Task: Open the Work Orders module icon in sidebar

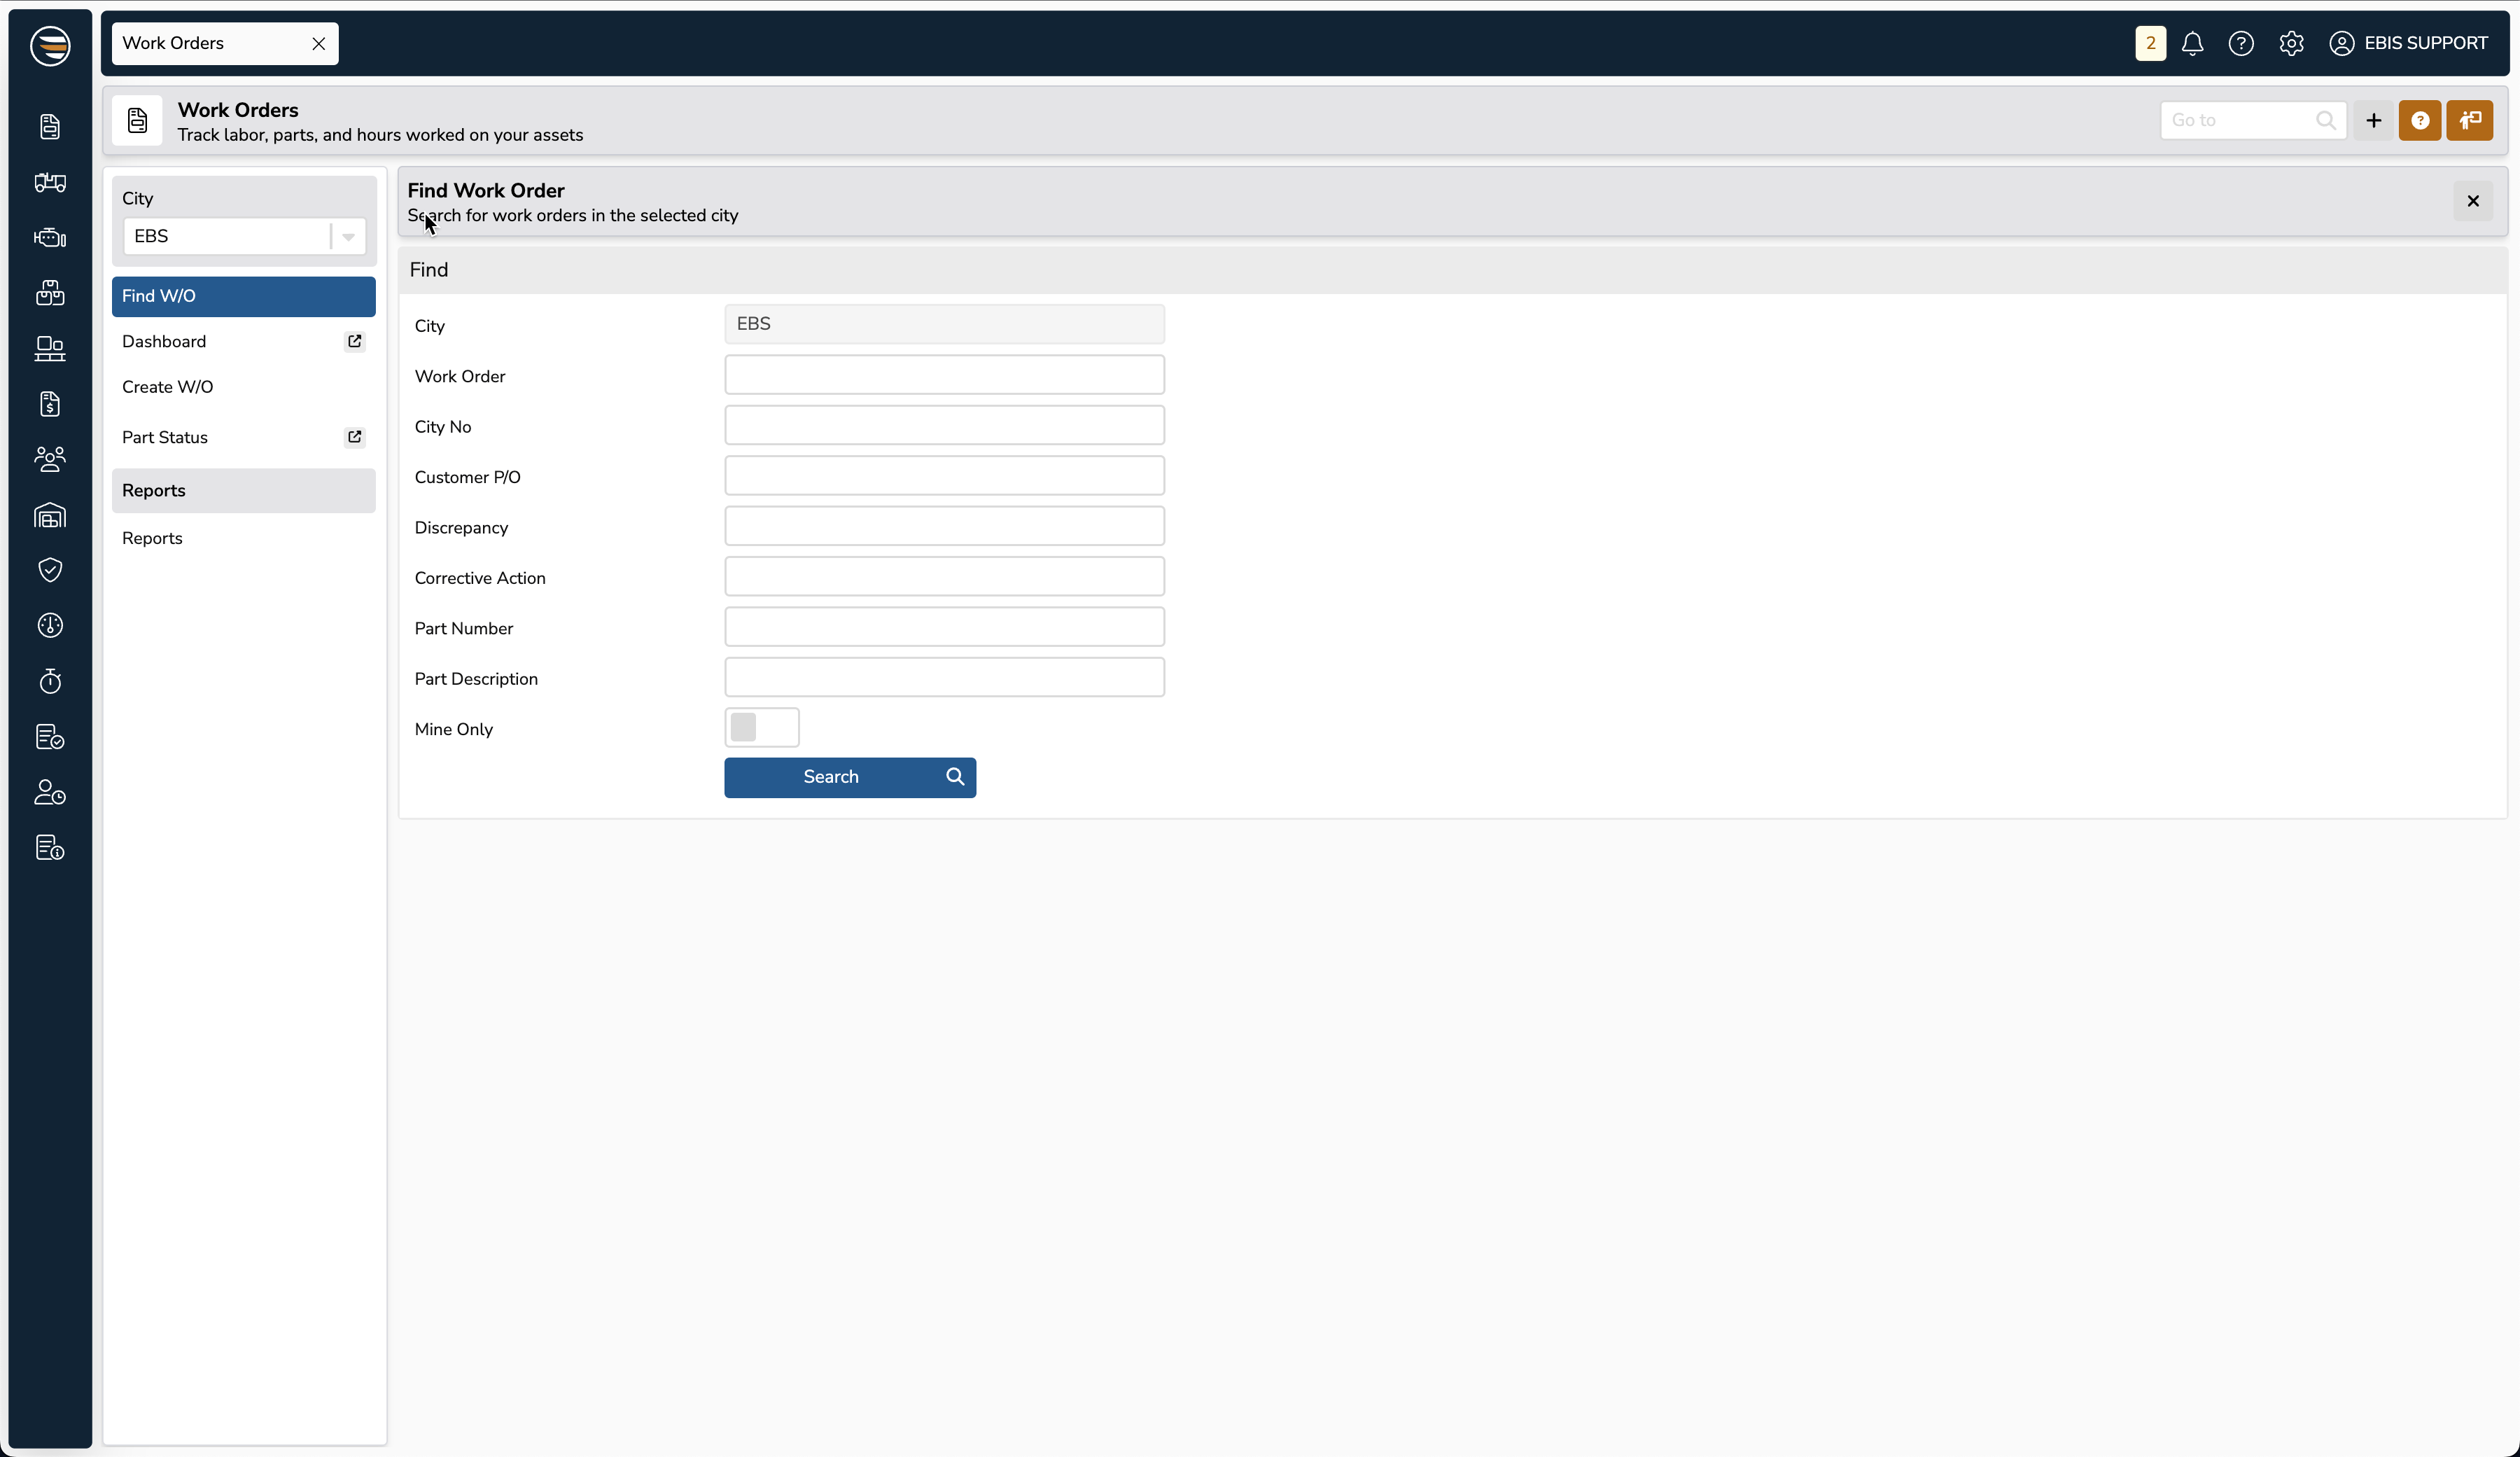Action: tap(50, 126)
